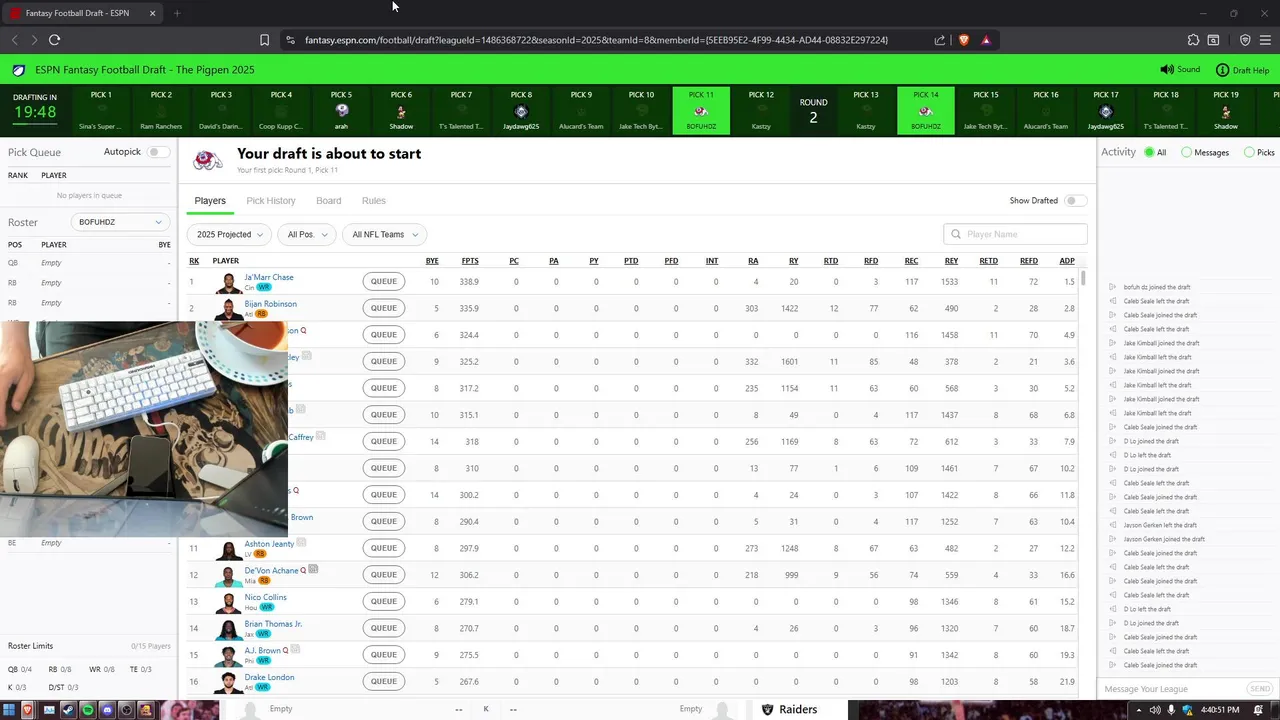Viewport: 1280px width, 720px height.
Task: Open the Brave Shields lion icon
Action: click(x=964, y=40)
